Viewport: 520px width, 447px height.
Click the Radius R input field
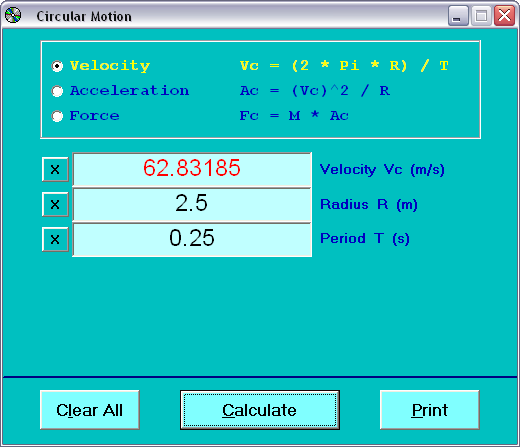click(x=192, y=204)
